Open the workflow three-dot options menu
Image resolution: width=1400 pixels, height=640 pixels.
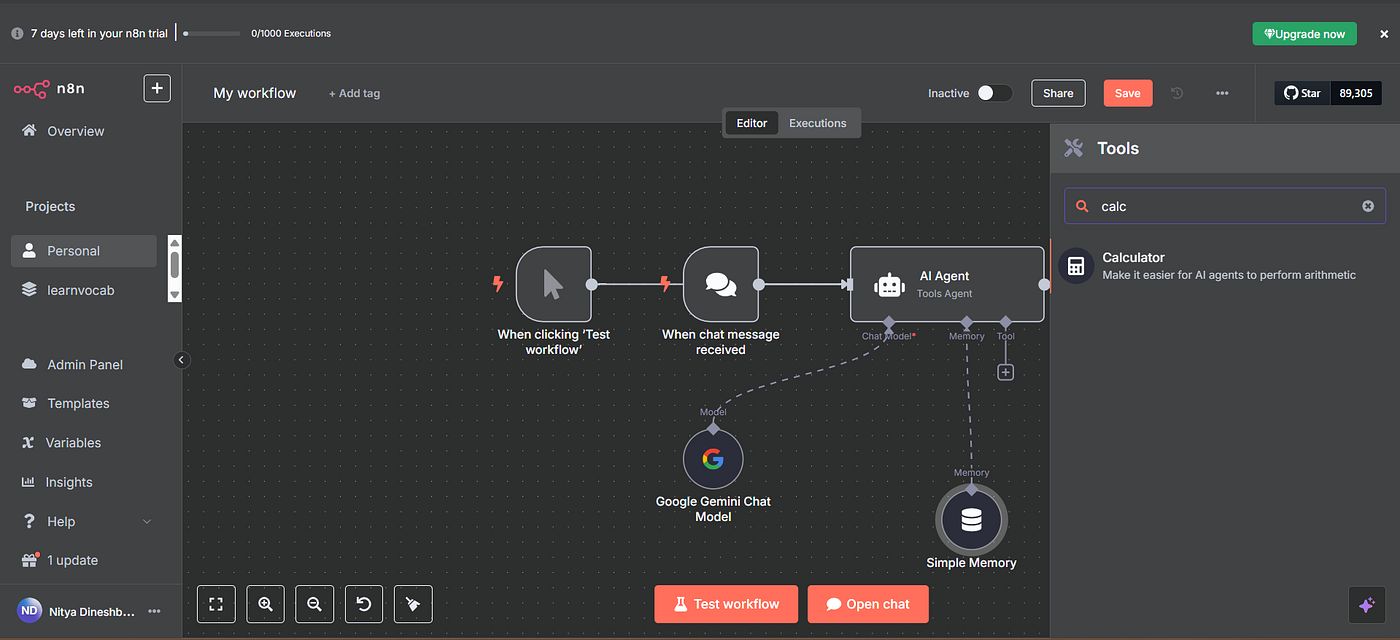pyautogui.click(x=1222, y=93)
